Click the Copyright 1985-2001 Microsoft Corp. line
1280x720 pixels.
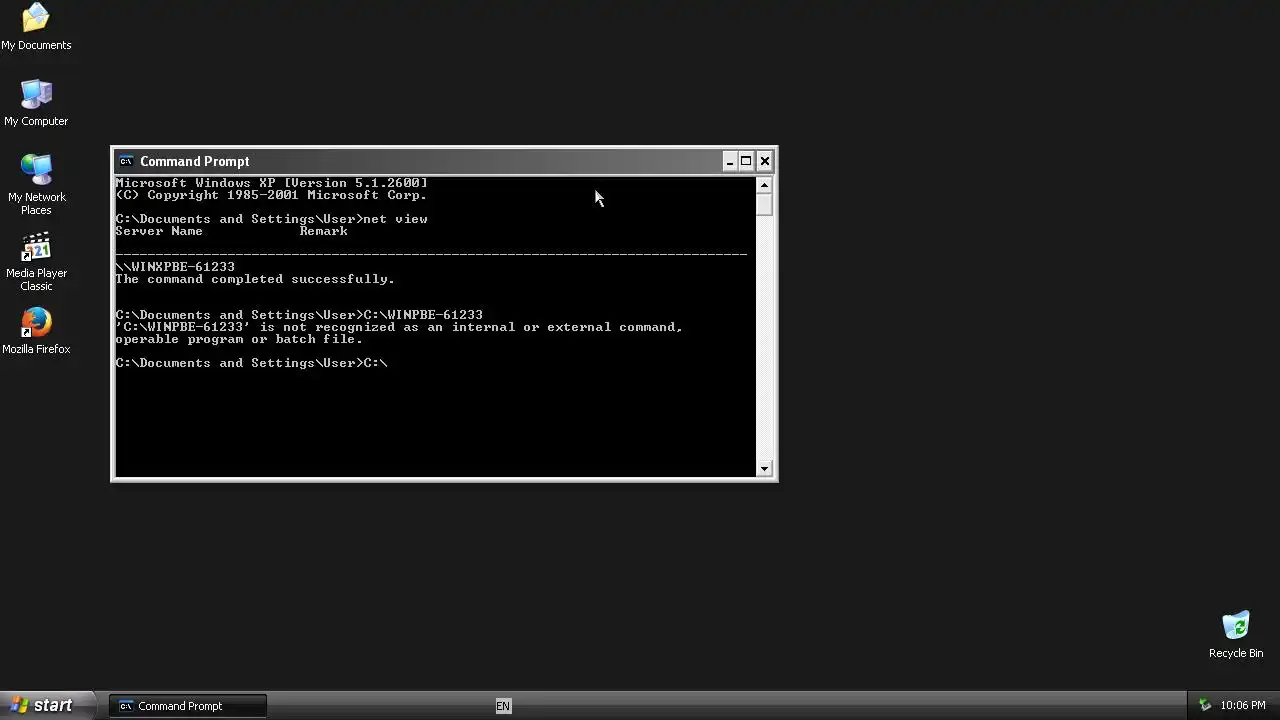pos(271,195)
